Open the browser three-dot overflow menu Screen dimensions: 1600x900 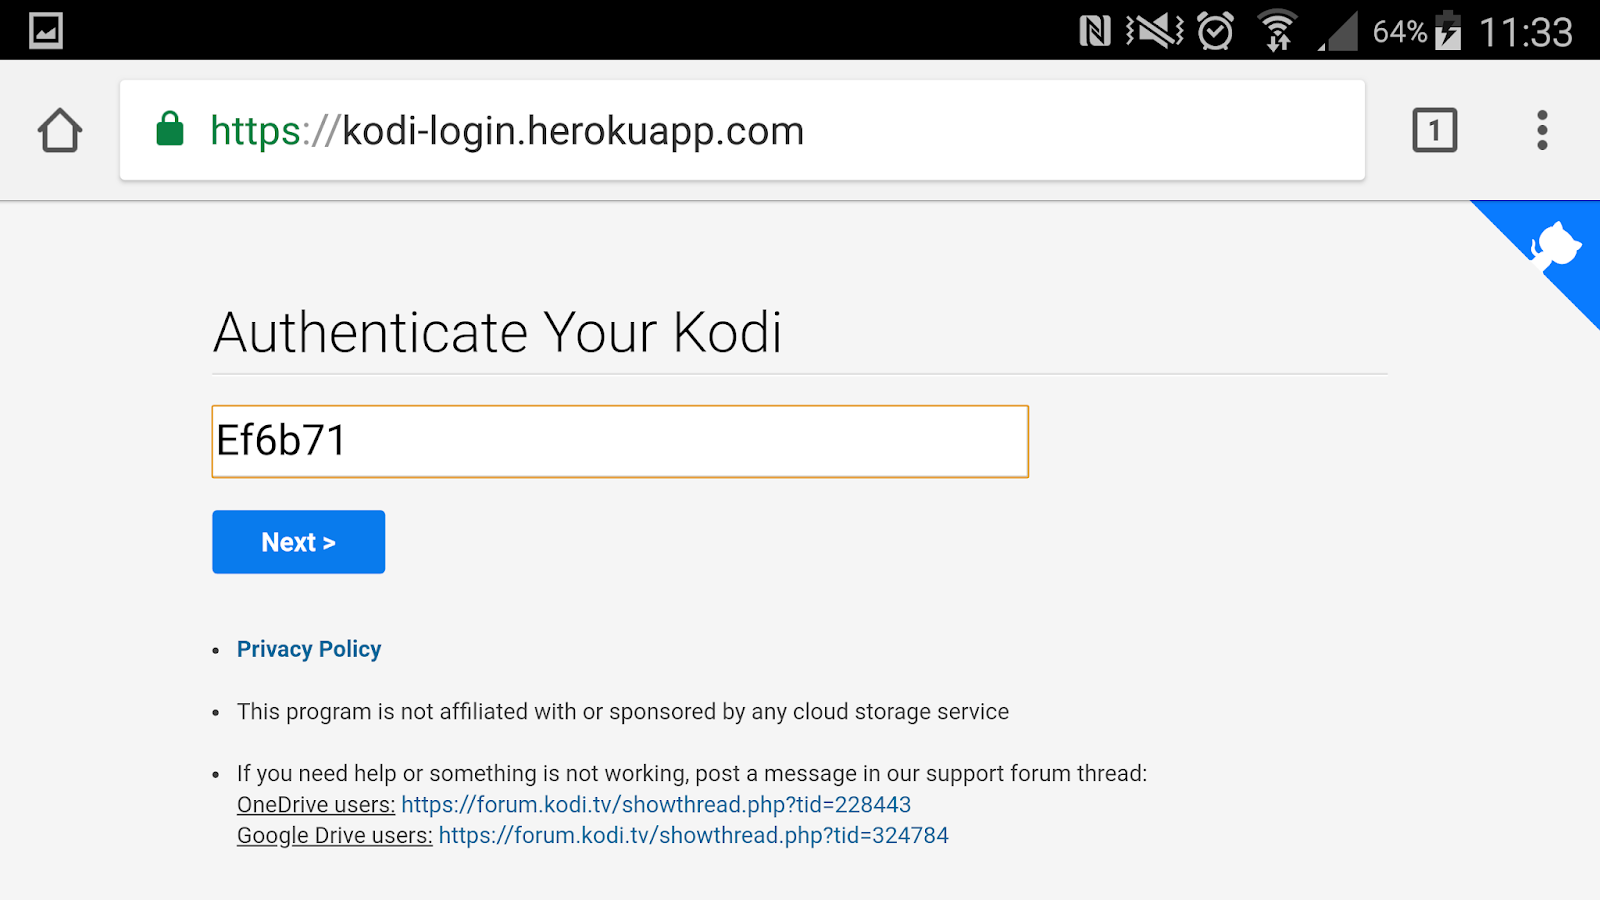[x=1542, y=131]
